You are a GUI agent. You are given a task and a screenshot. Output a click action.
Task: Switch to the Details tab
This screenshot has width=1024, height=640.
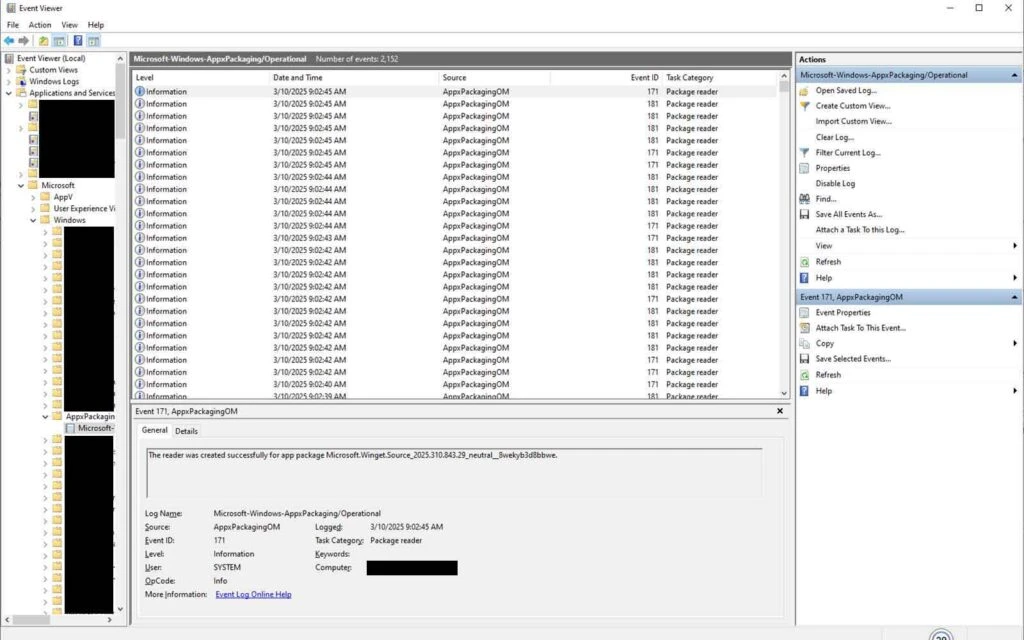[x=187, y=430]
